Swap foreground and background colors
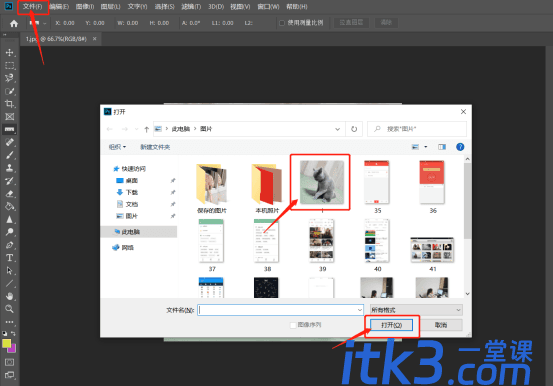 [13, 333]
